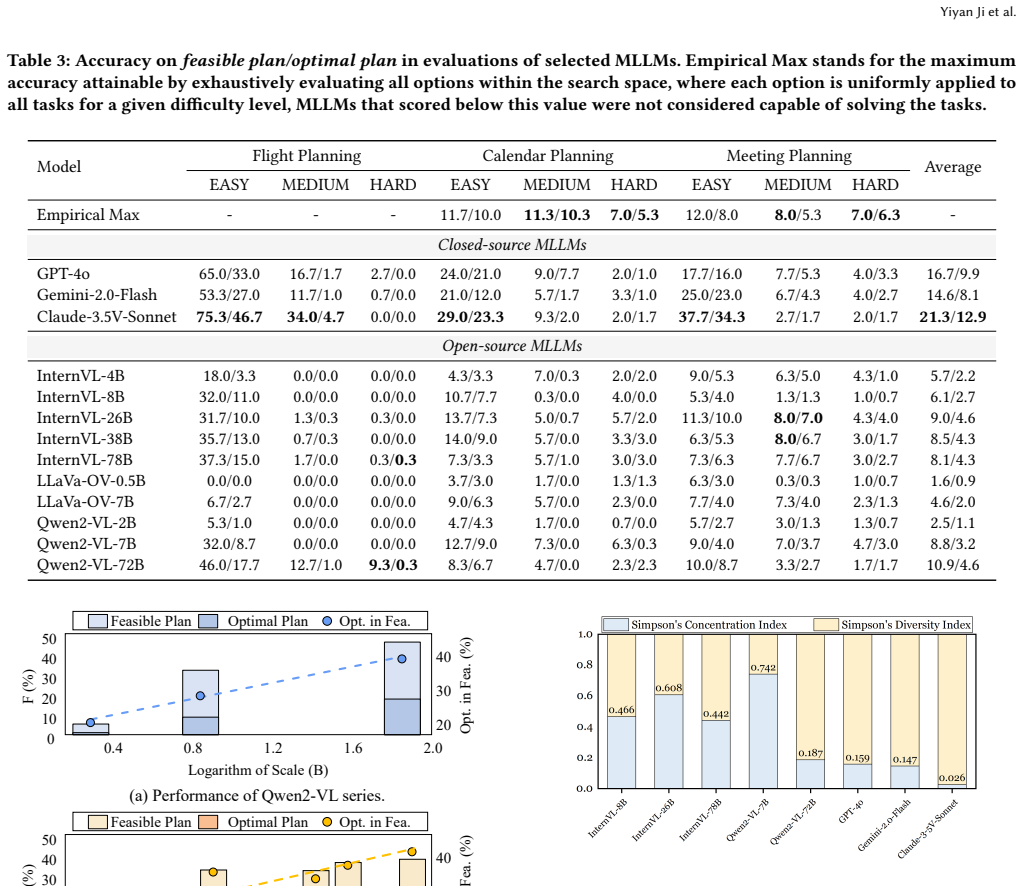Select '9.3/0.3' in Qwen2-VL-72B row
Screen dimensions: 1022x886
point(393,565)
